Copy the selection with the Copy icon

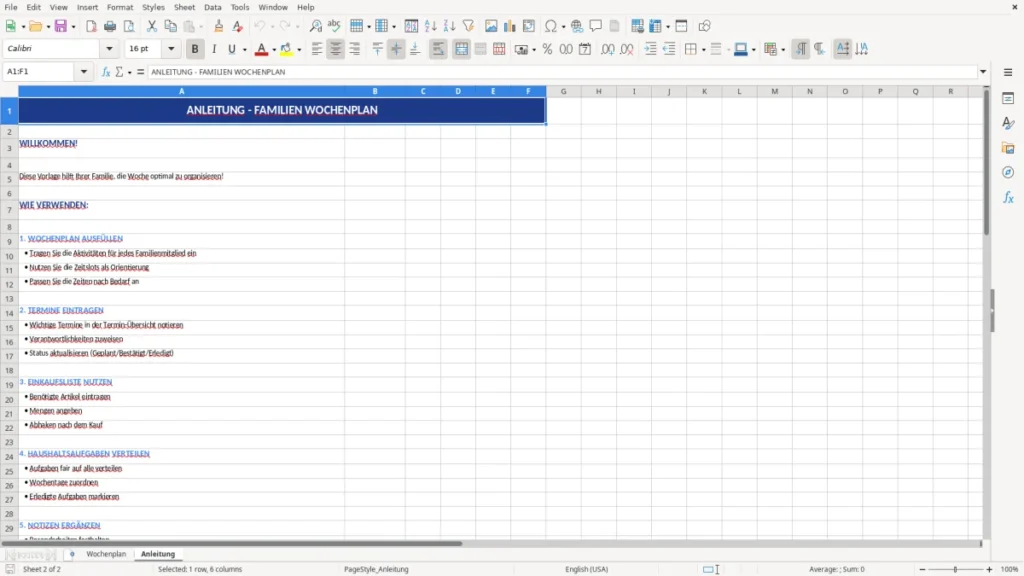(170, 26)
